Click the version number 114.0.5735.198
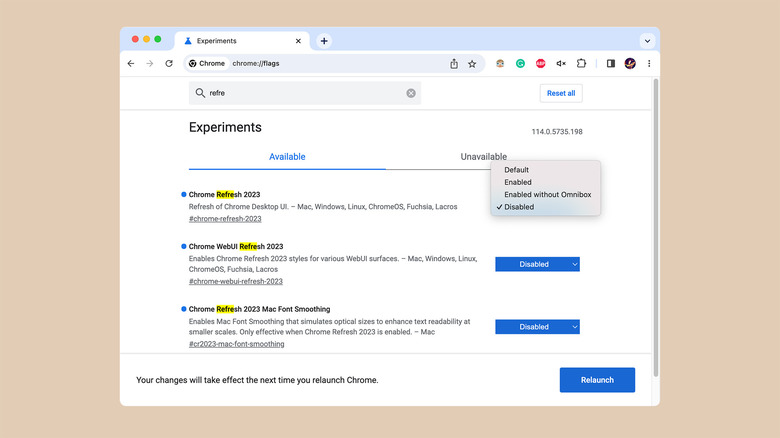780x438 pixels. (557, 132)
